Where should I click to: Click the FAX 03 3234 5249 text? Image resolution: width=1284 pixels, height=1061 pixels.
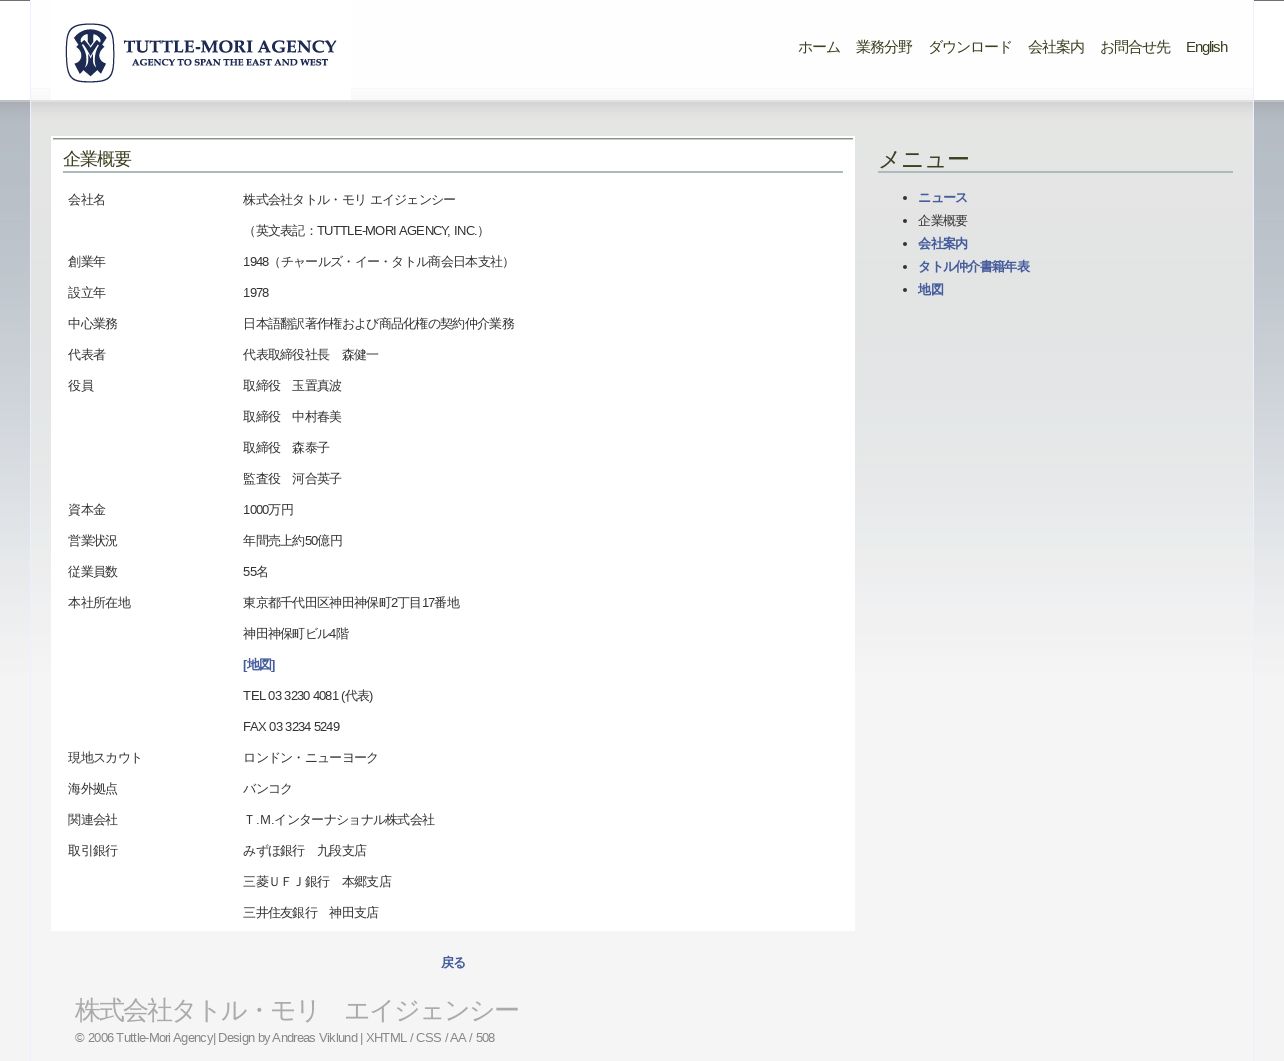pos(291,727)
